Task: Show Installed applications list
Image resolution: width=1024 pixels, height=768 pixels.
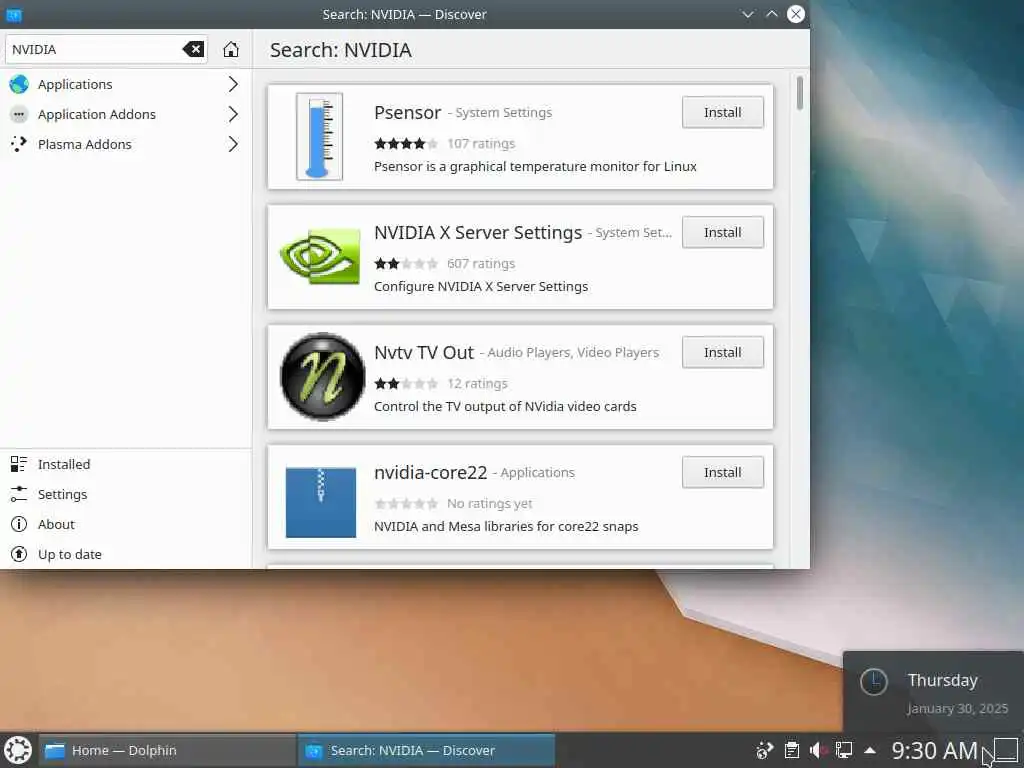Action: 125,464
